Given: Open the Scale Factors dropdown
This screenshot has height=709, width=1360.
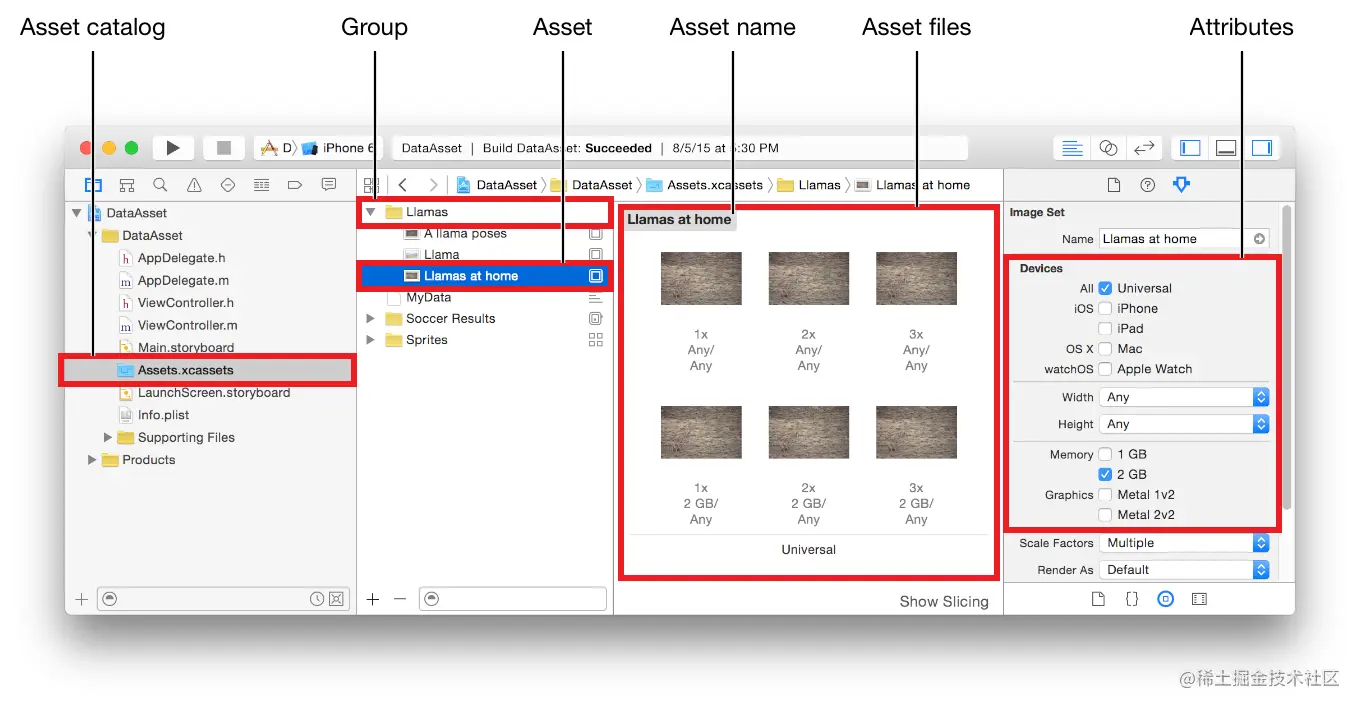Looking at the screenshot, I should (1184, 543).
